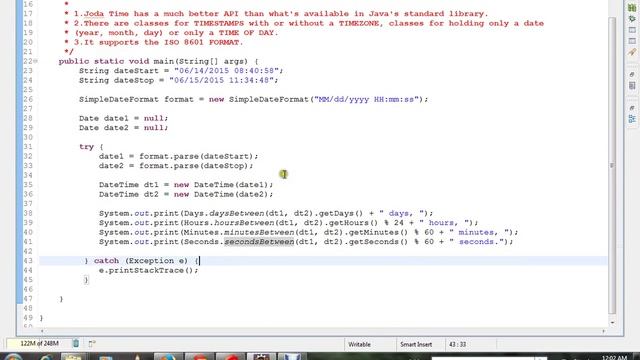640x360 pixels.
Task: Click 'e.printStackTrace();' on line 44
Action: click(149, 270)
